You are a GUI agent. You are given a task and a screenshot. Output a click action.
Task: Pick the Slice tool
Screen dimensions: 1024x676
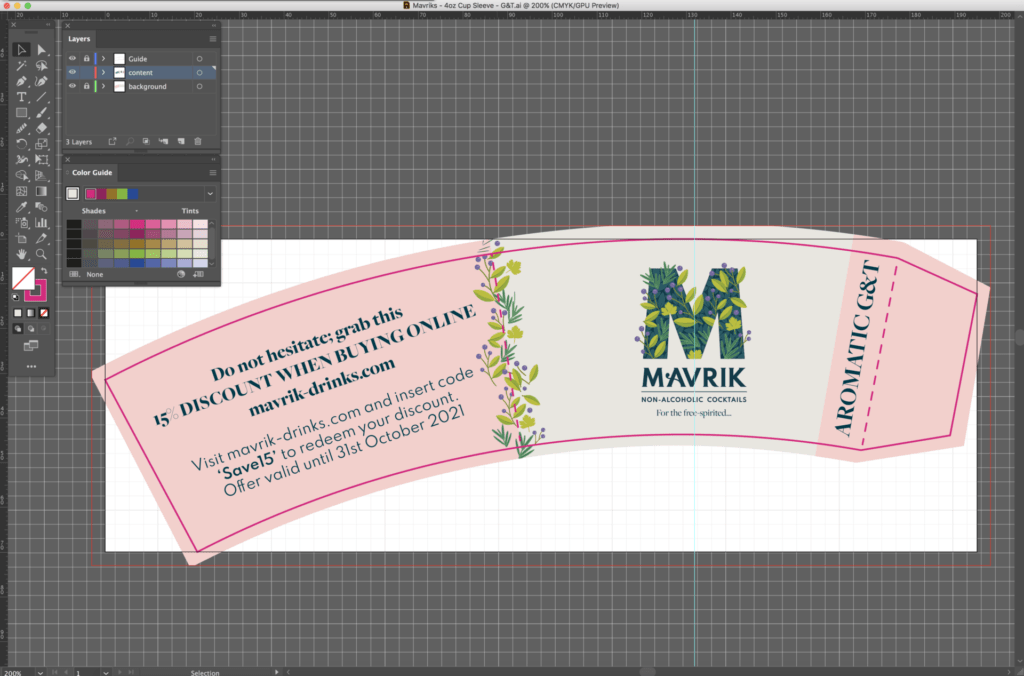coord(41,238)
